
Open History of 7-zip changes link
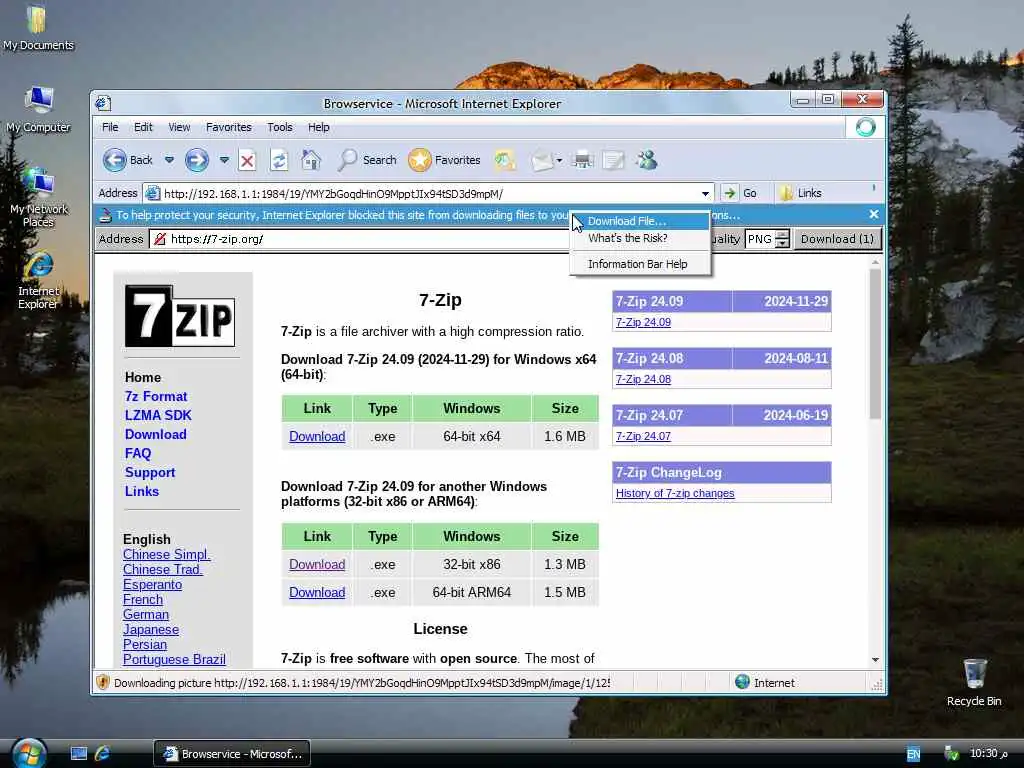click(x=675, y=493)
